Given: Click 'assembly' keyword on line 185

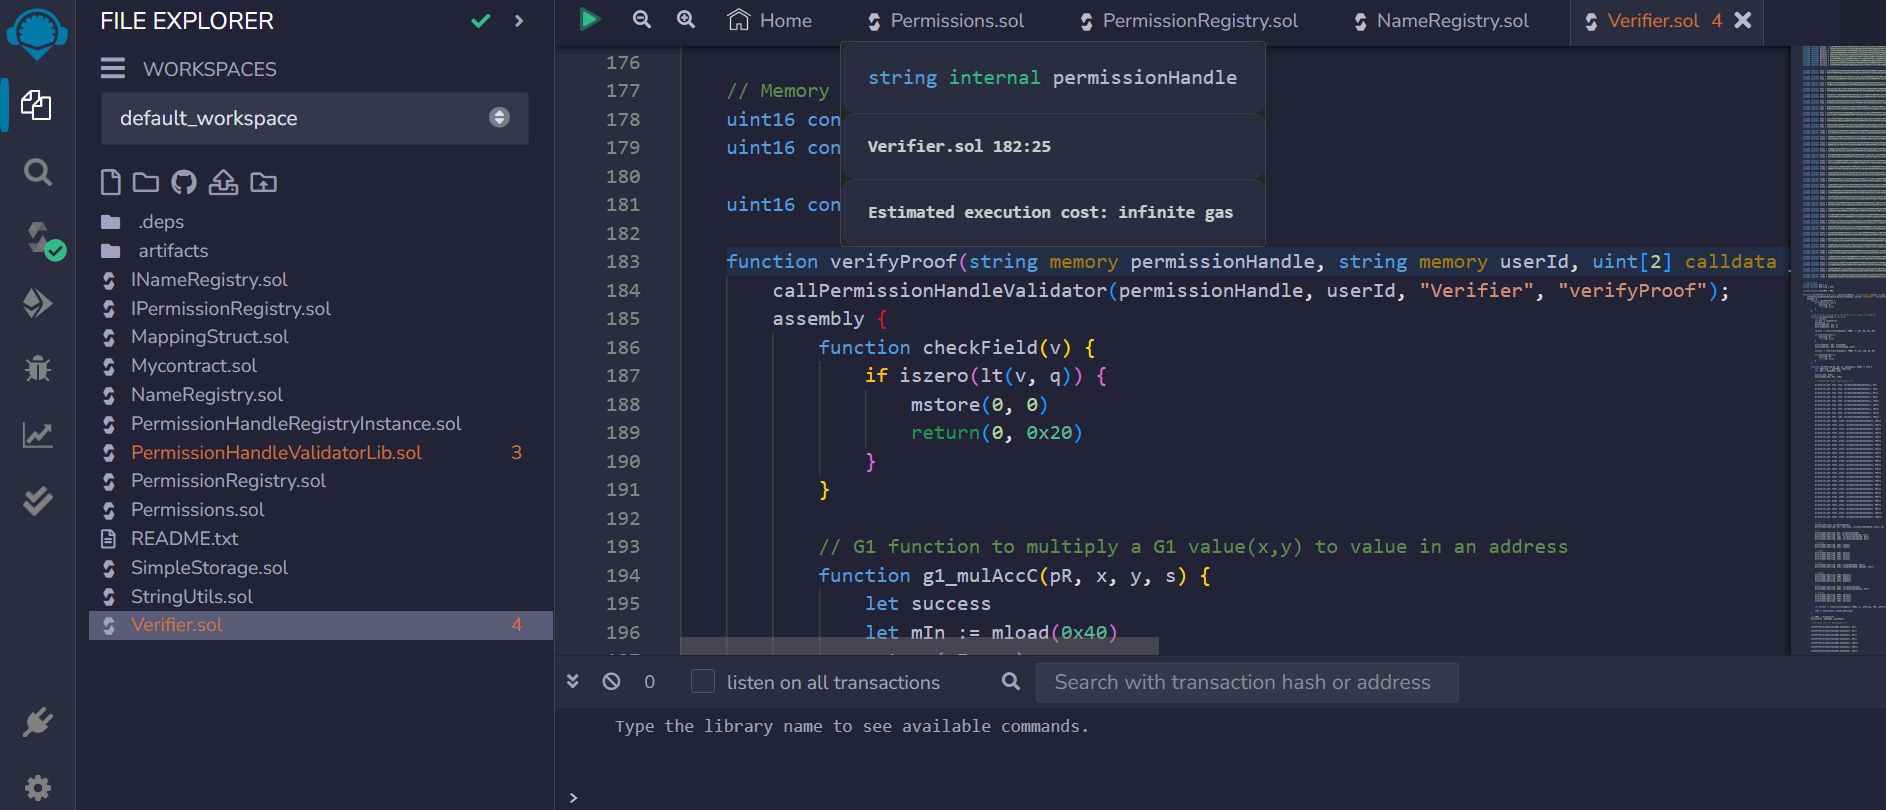Looking at the screenshot, I should pyautogui.click(x=818, y=319).
